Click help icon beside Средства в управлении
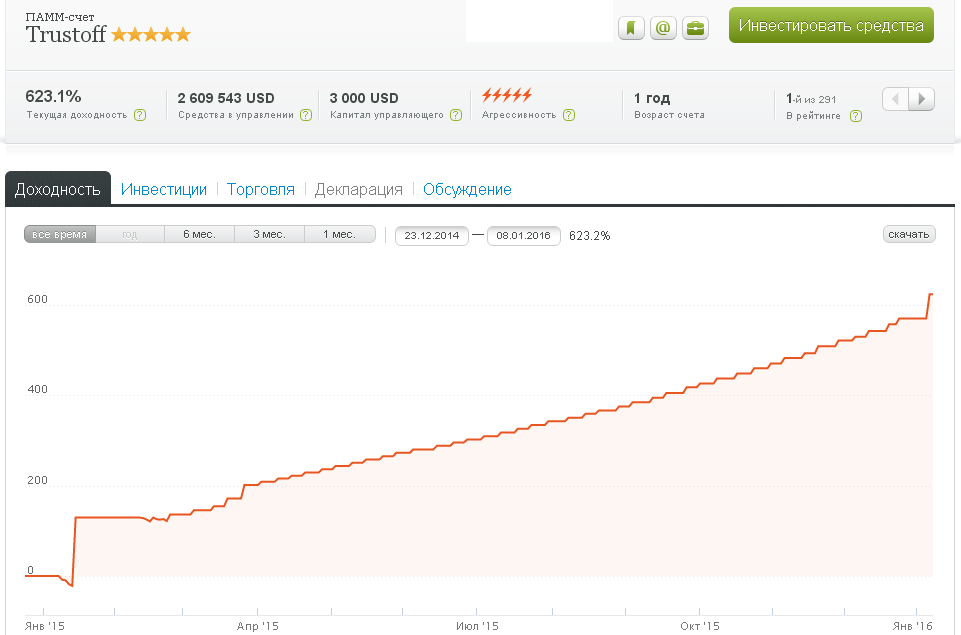The image size is (961, 635). [x=305, y=115]
